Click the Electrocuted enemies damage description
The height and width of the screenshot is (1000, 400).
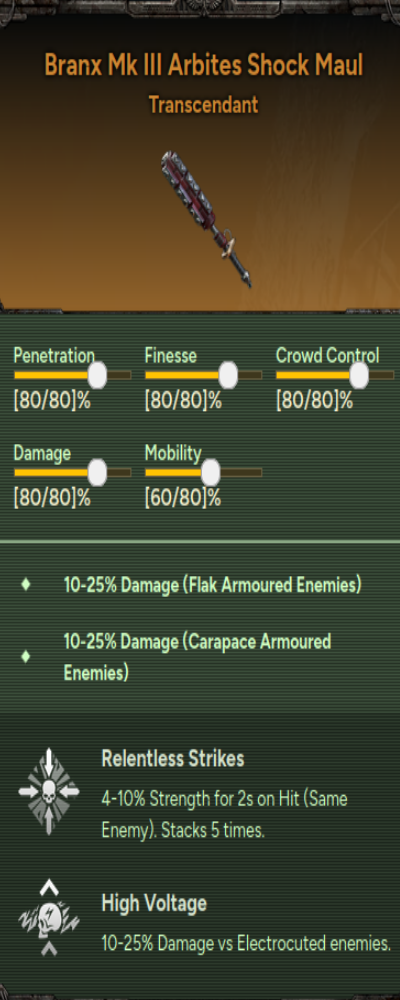pos(246,944)
